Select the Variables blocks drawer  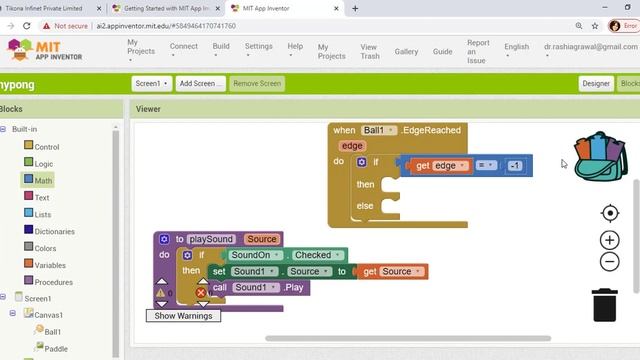(x=45, y=265)
